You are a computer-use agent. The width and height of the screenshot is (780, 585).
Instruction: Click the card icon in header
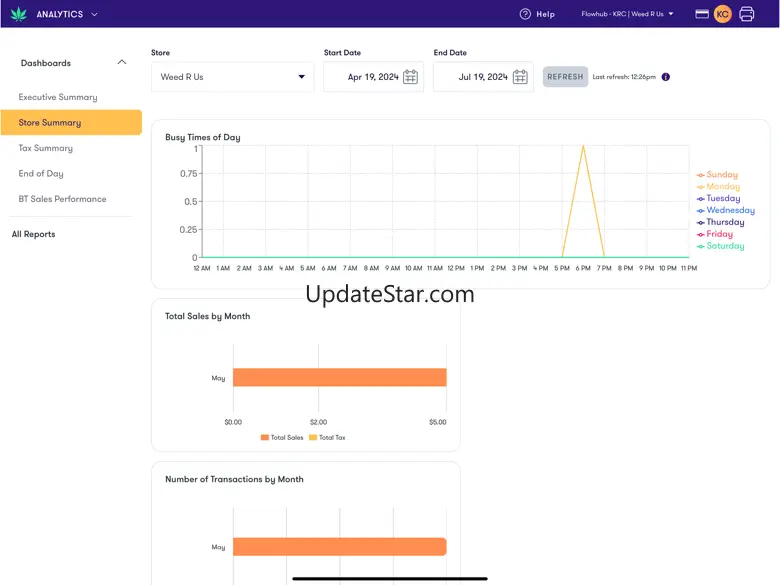click(x=702, y=14)
